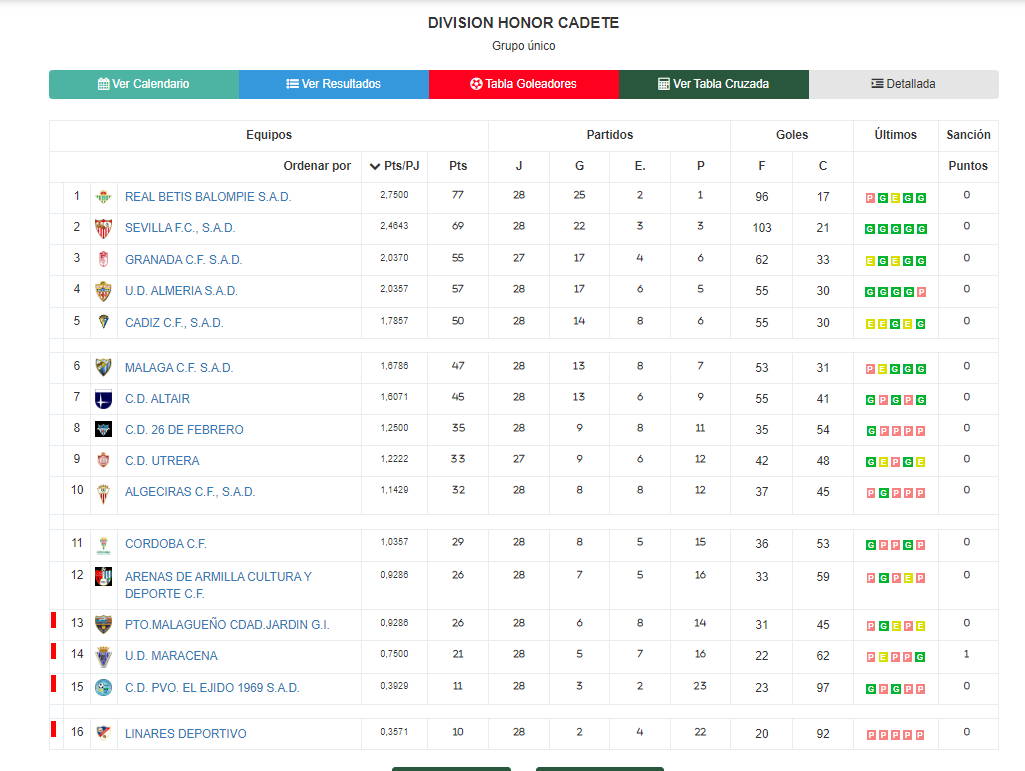Viewport: 1025px width, 771px height.
Task: Open U.D. MARACENA team link
Action: tap(171, 656)
